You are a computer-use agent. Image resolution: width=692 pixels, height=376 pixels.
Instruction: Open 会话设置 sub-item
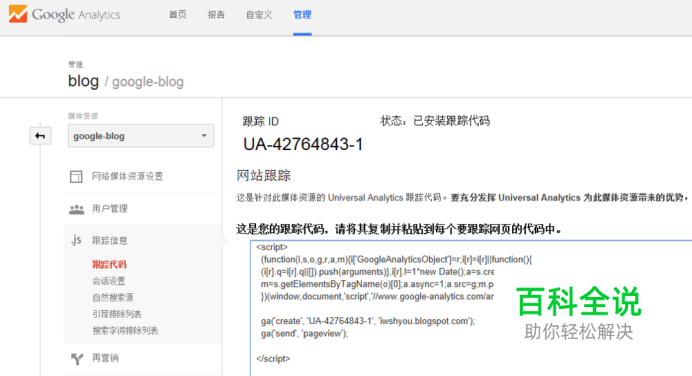(109, 281)
